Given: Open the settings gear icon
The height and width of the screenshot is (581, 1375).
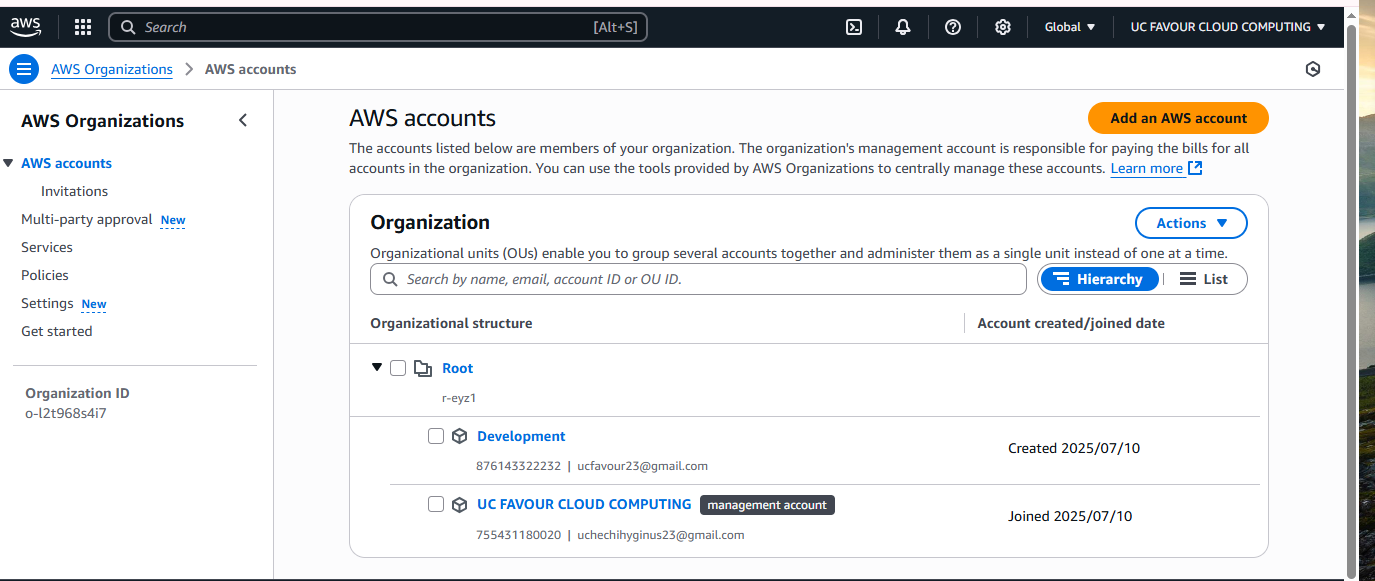Looking at the screenshot, I should (x=1003, y=27).
